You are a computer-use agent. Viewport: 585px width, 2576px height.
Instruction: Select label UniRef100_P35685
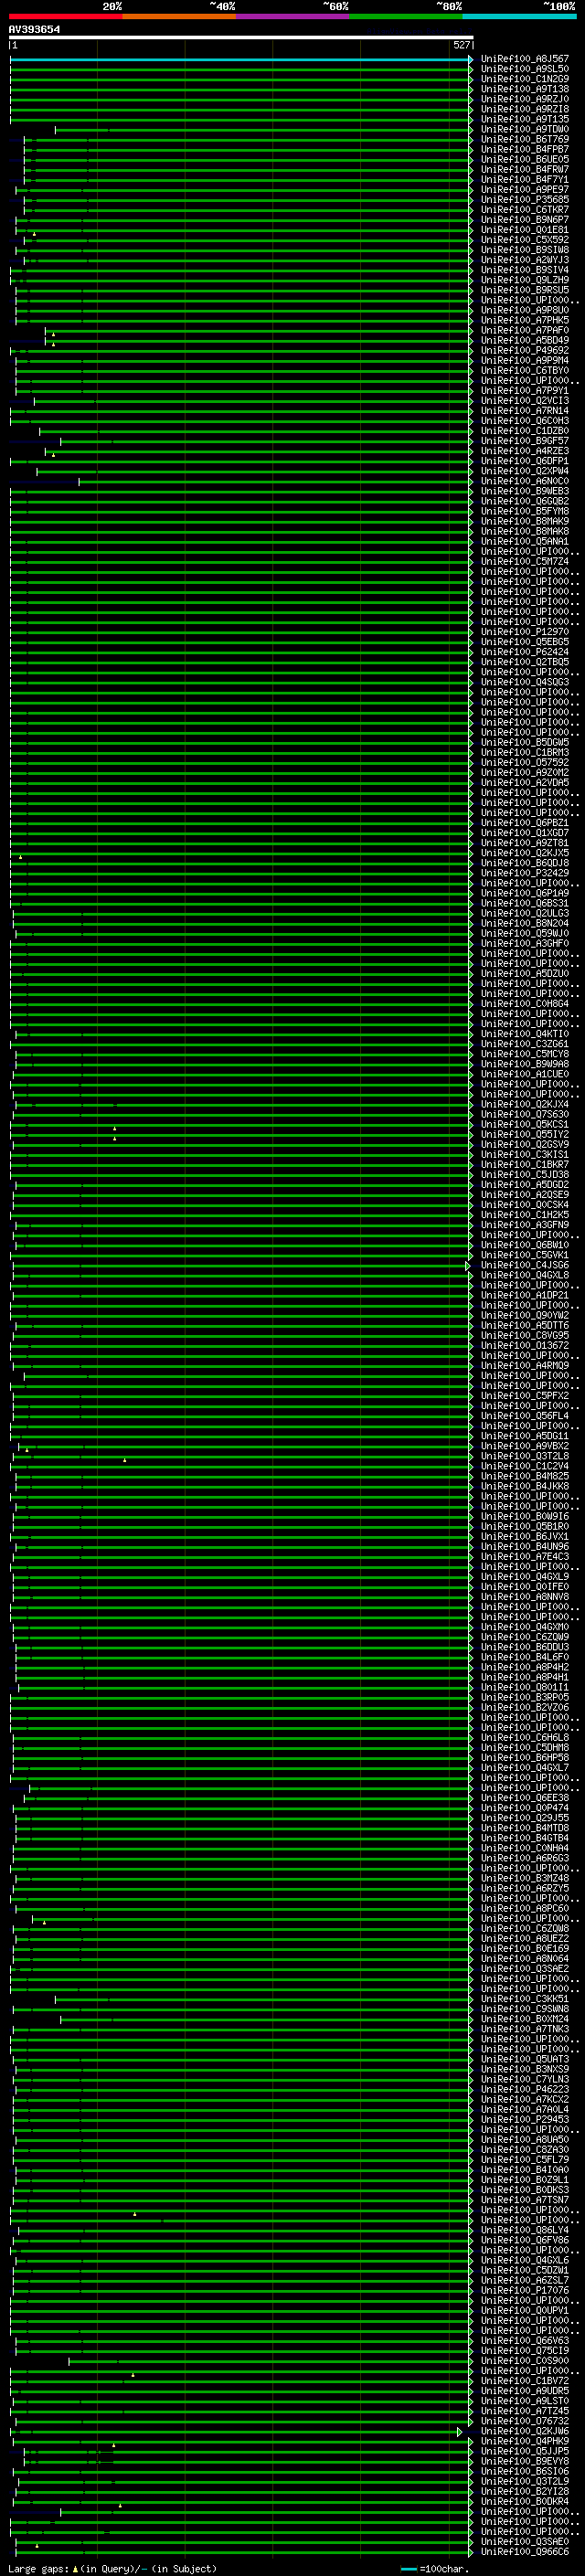(525, 200)
